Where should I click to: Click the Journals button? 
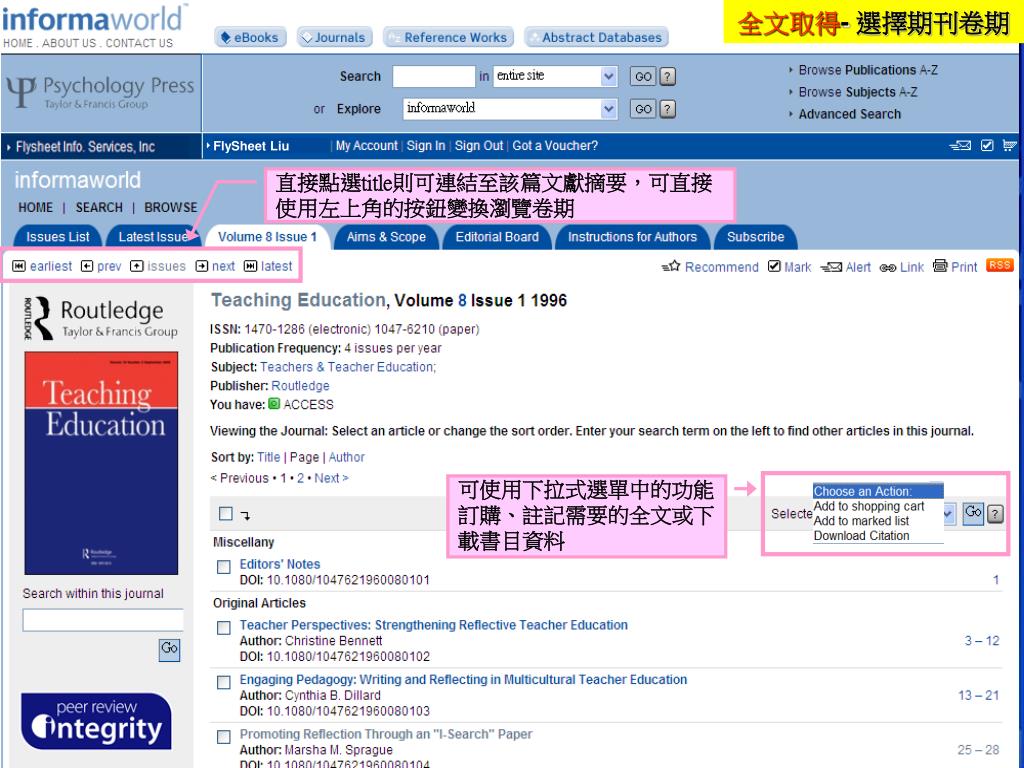click(x=334, y=37)
